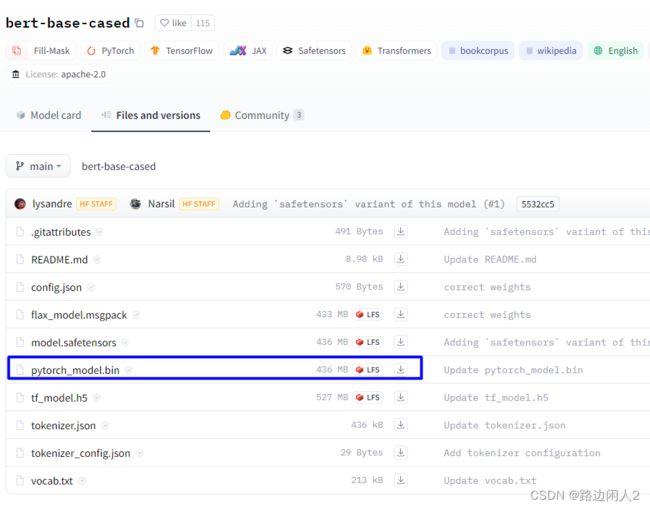Click file icon beside README.md

pyautogui.click(x=19, y=259)
